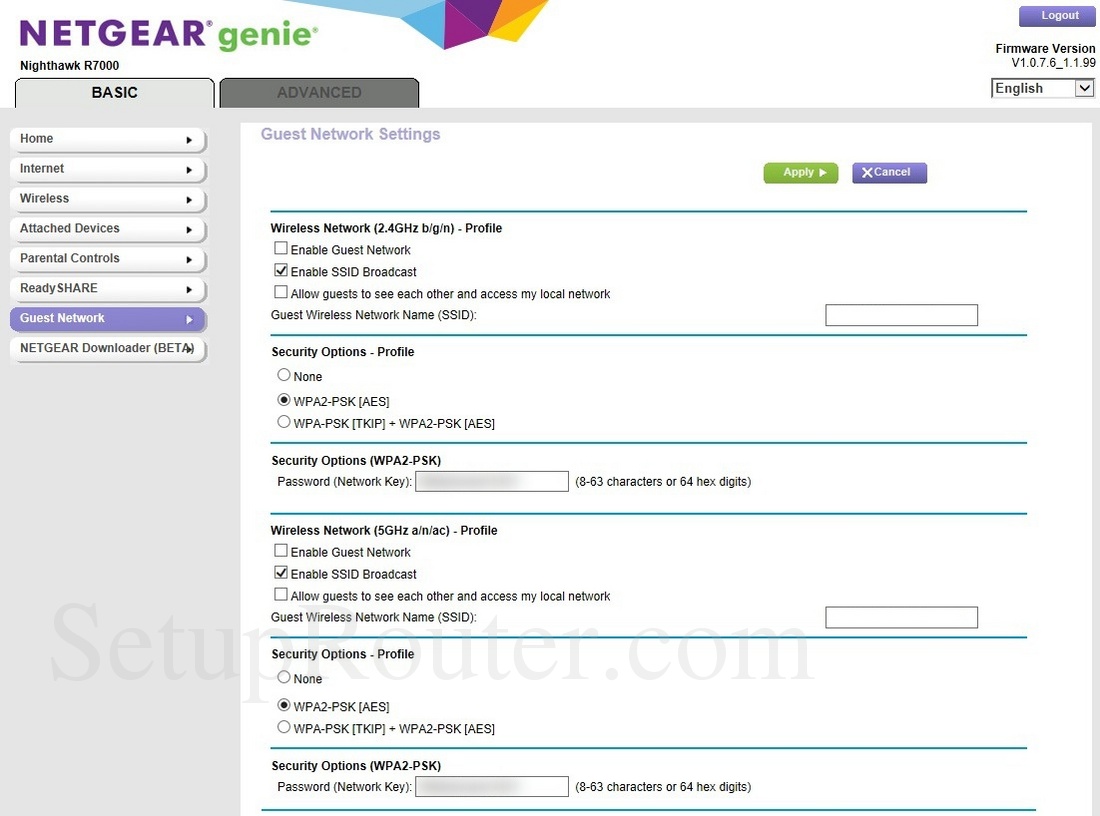Click Wireless Network (5GHz a/n/ac) - Profile heading
1100x816 pixels.
pos(384,530)
